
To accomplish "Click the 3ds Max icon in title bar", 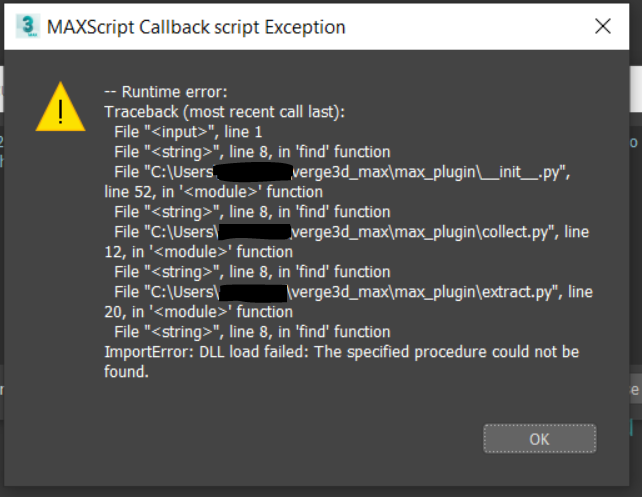I will point(28,26).
